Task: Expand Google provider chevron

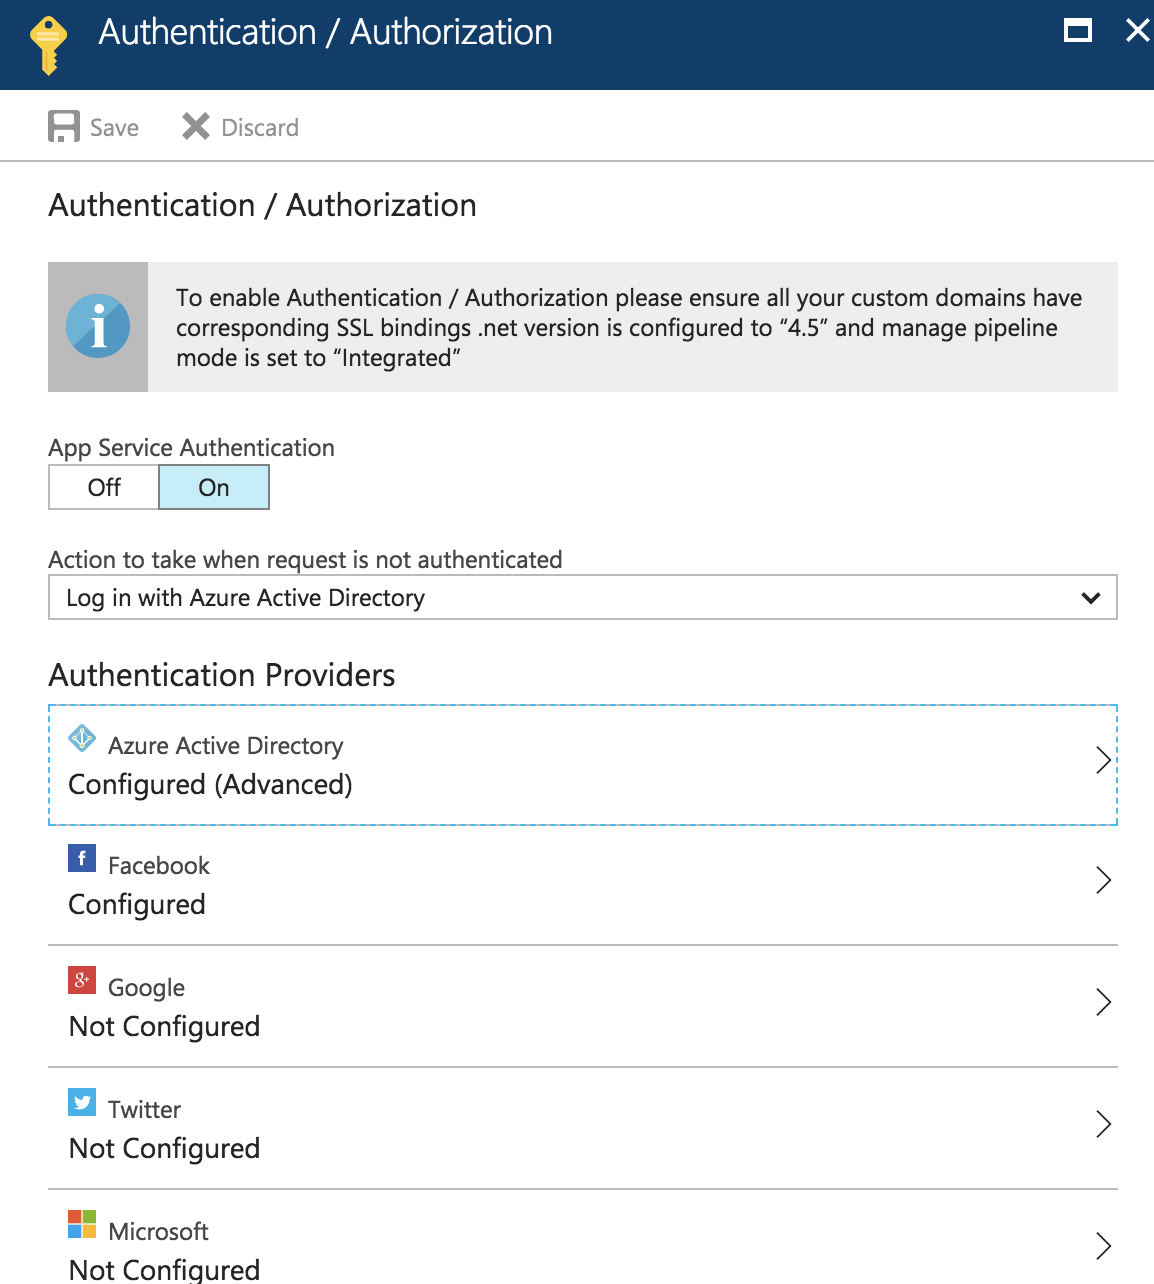Action: (1103, 1002)
